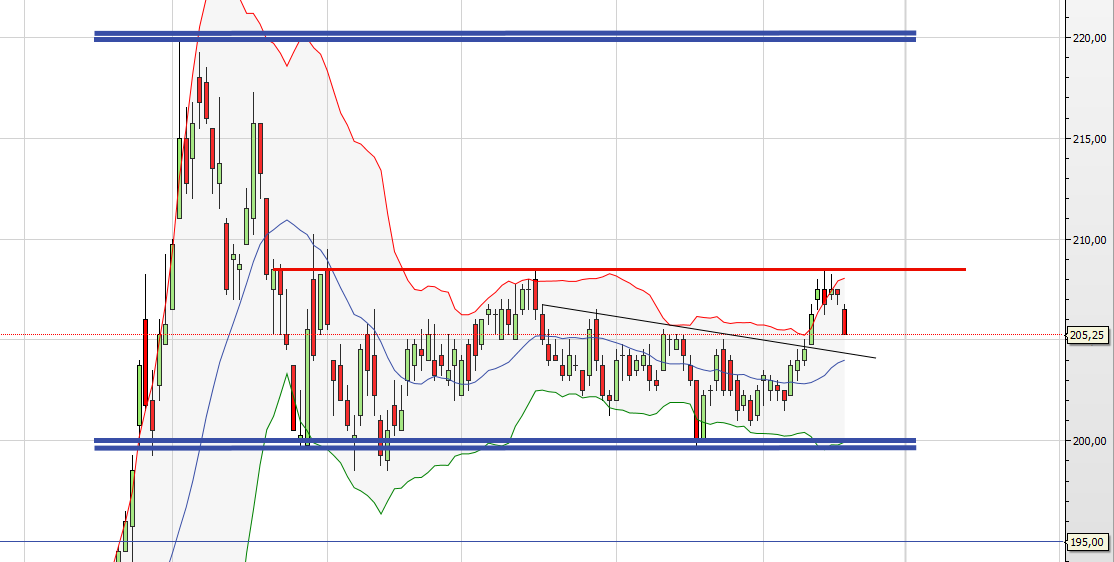Click the 215,00 price axis label

point(1088,139)
